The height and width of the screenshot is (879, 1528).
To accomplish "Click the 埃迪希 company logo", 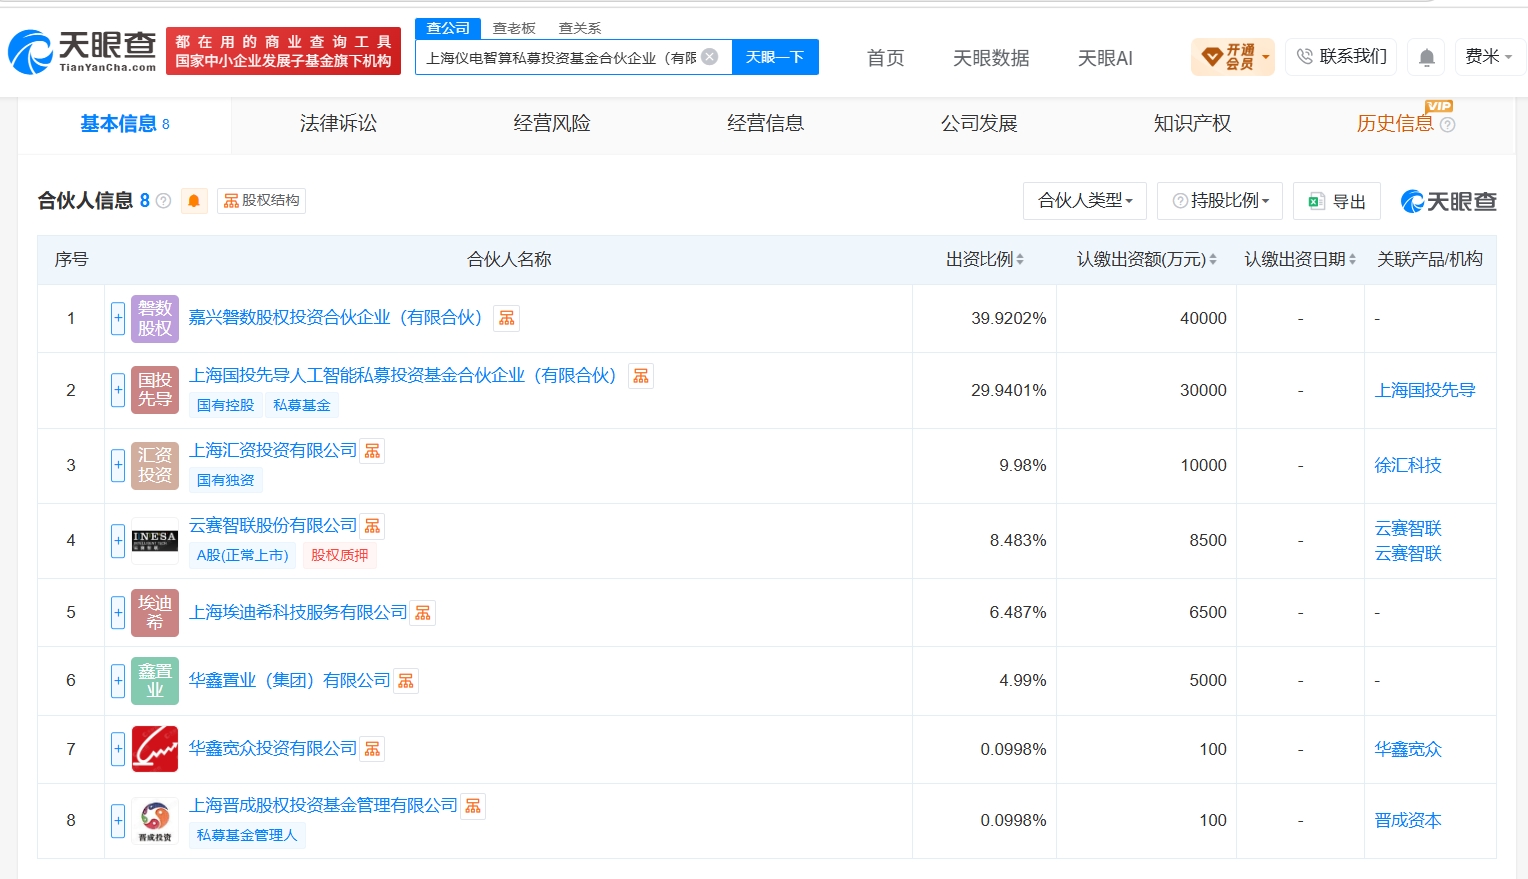I will [155, 612].
